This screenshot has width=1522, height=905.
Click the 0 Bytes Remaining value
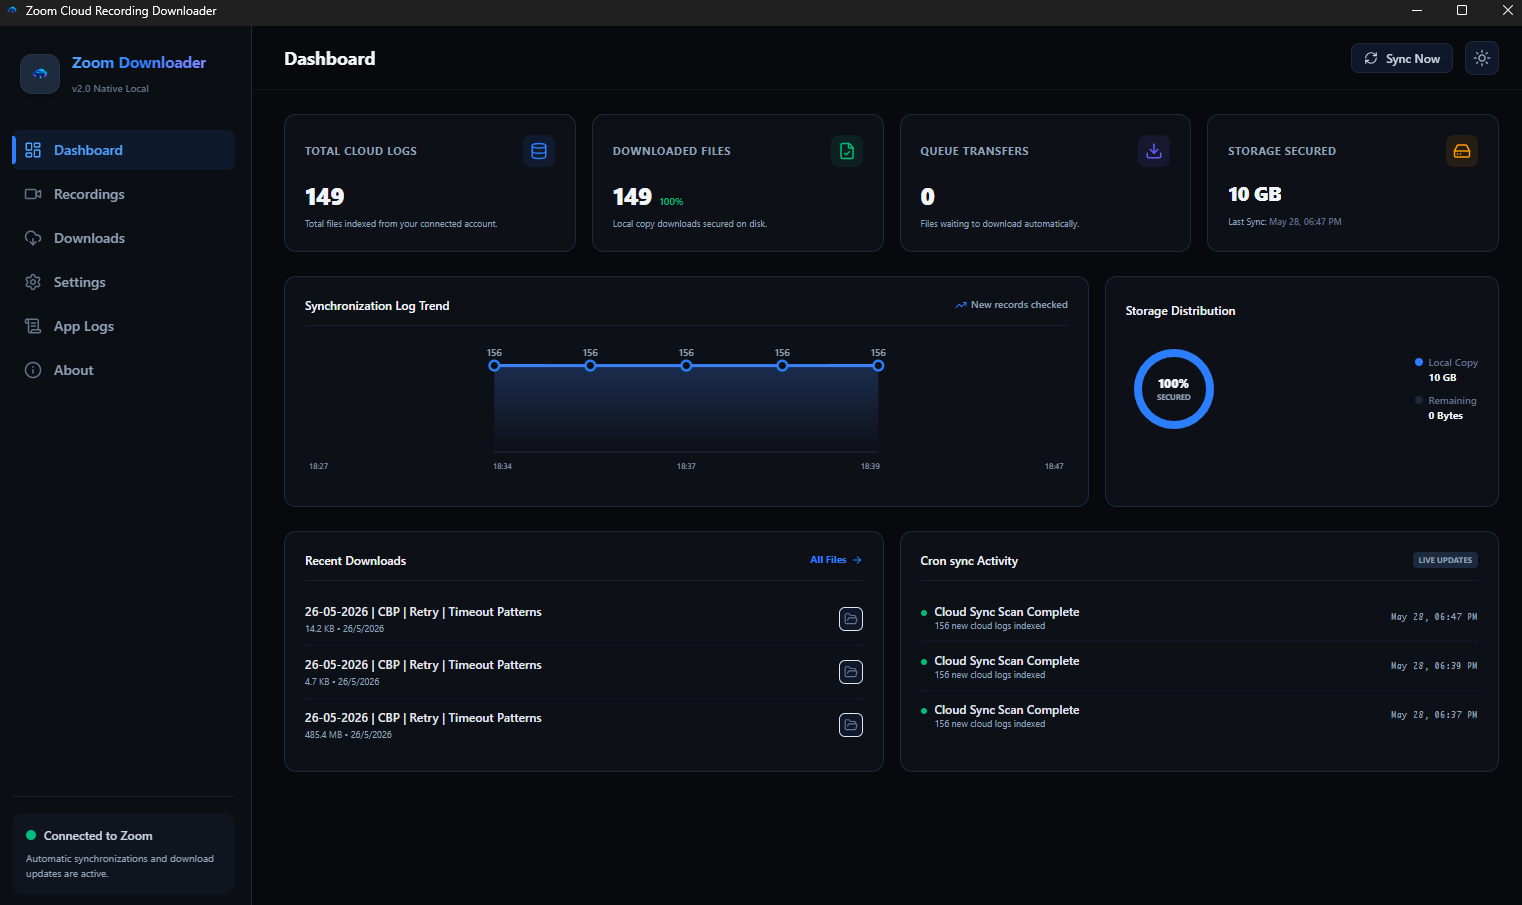point(1445,416)
